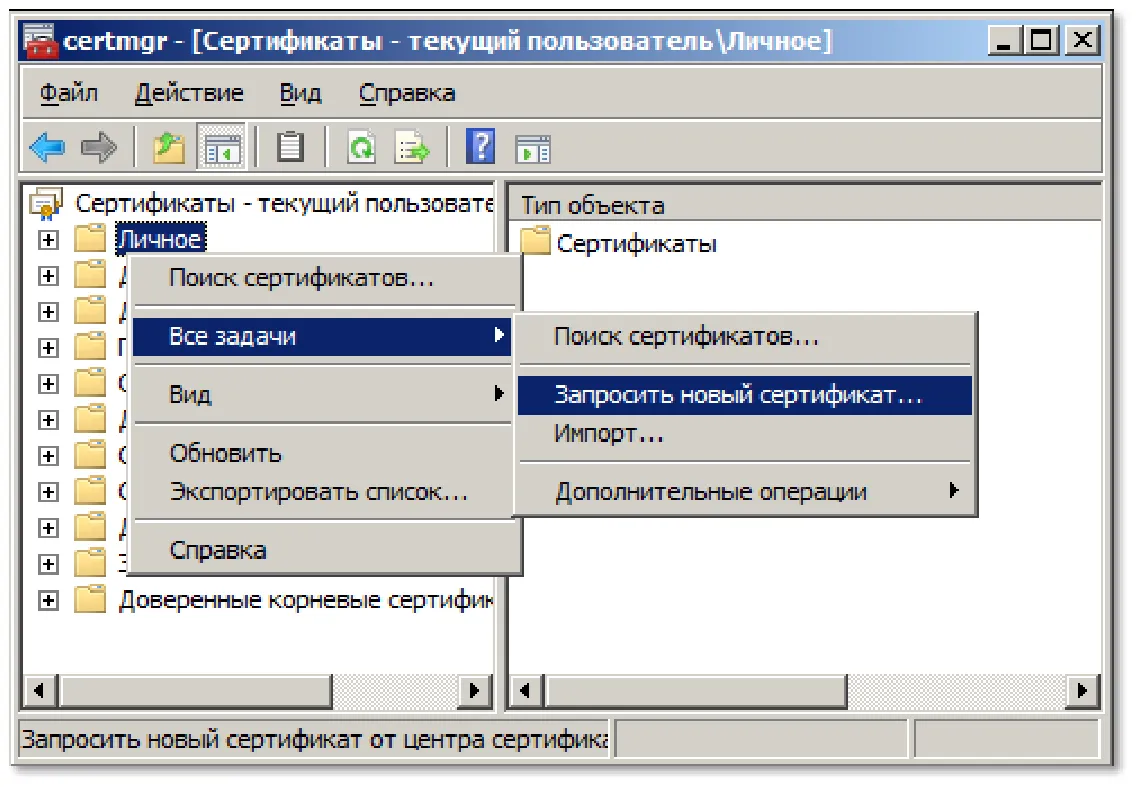Screen dimensions: 1136x787
Task: Open the Справка menu in the menu bar
Action: click(407, 93)
